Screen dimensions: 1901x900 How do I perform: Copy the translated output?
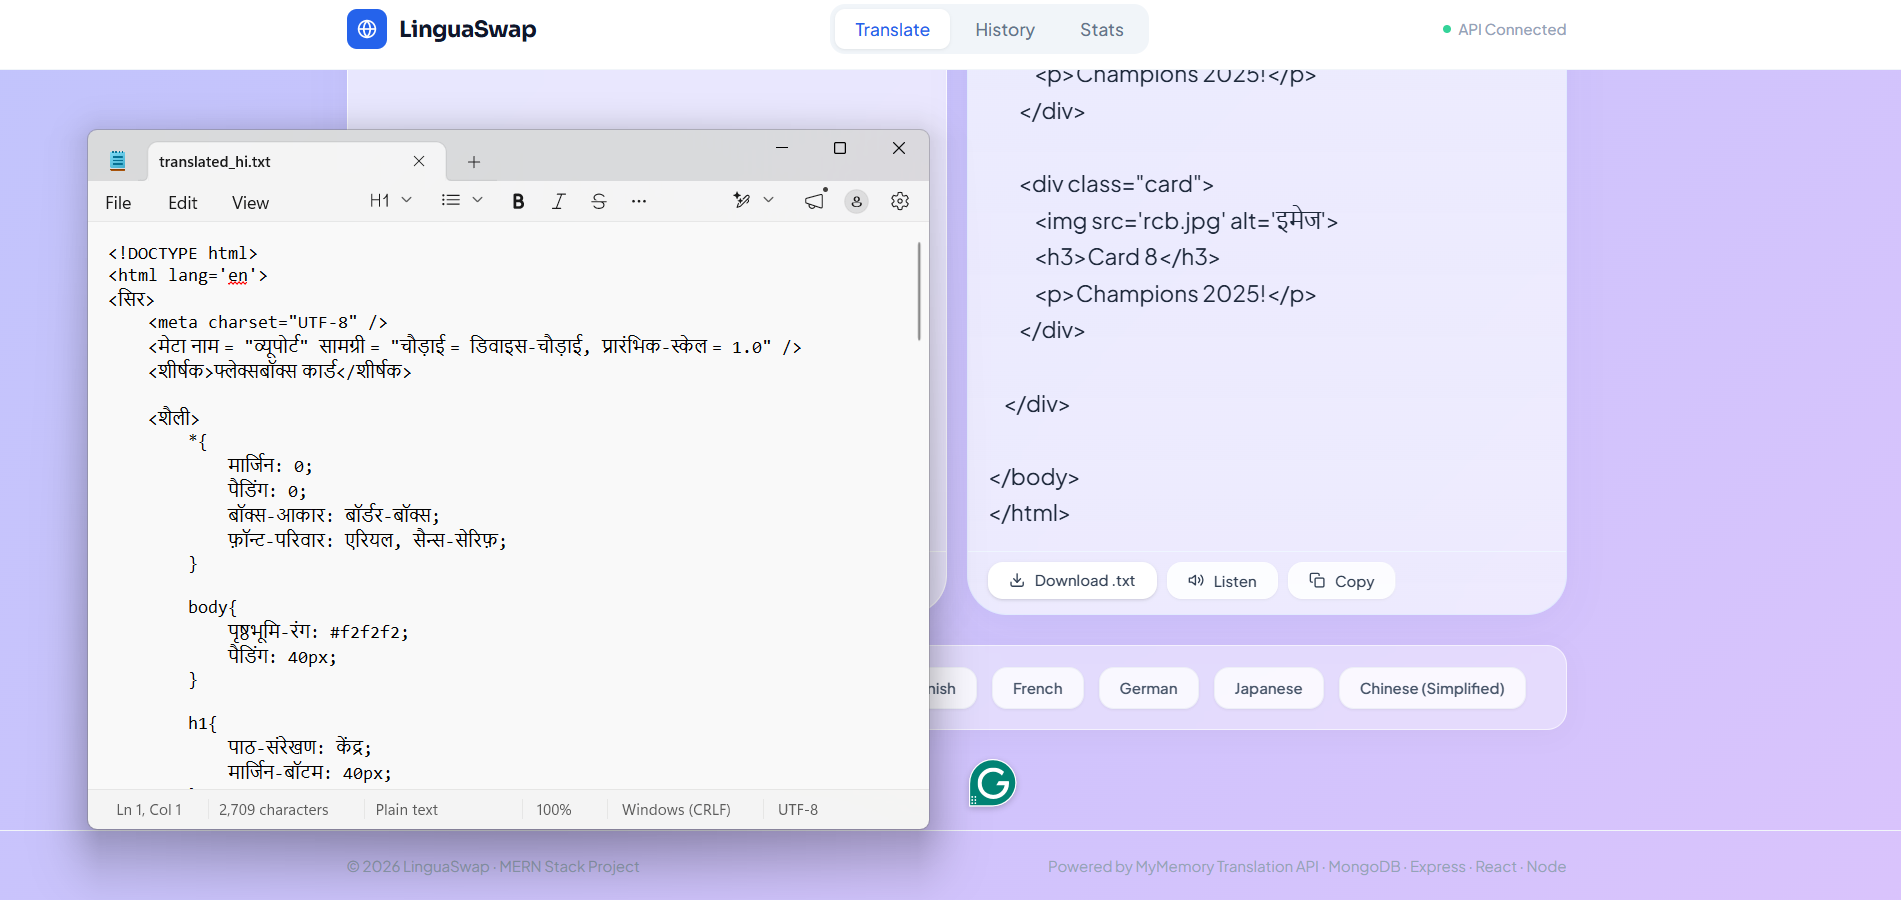tap(1341, 581)
